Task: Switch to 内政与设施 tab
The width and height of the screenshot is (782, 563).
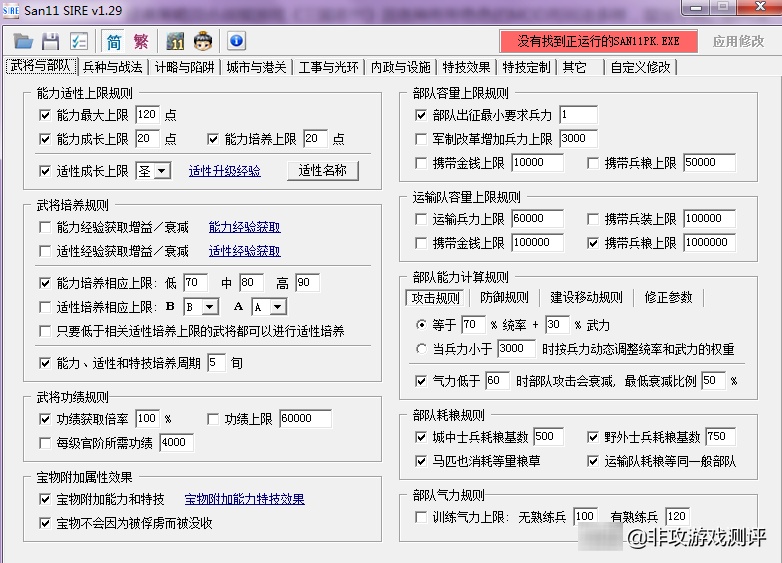Action: 400,67
